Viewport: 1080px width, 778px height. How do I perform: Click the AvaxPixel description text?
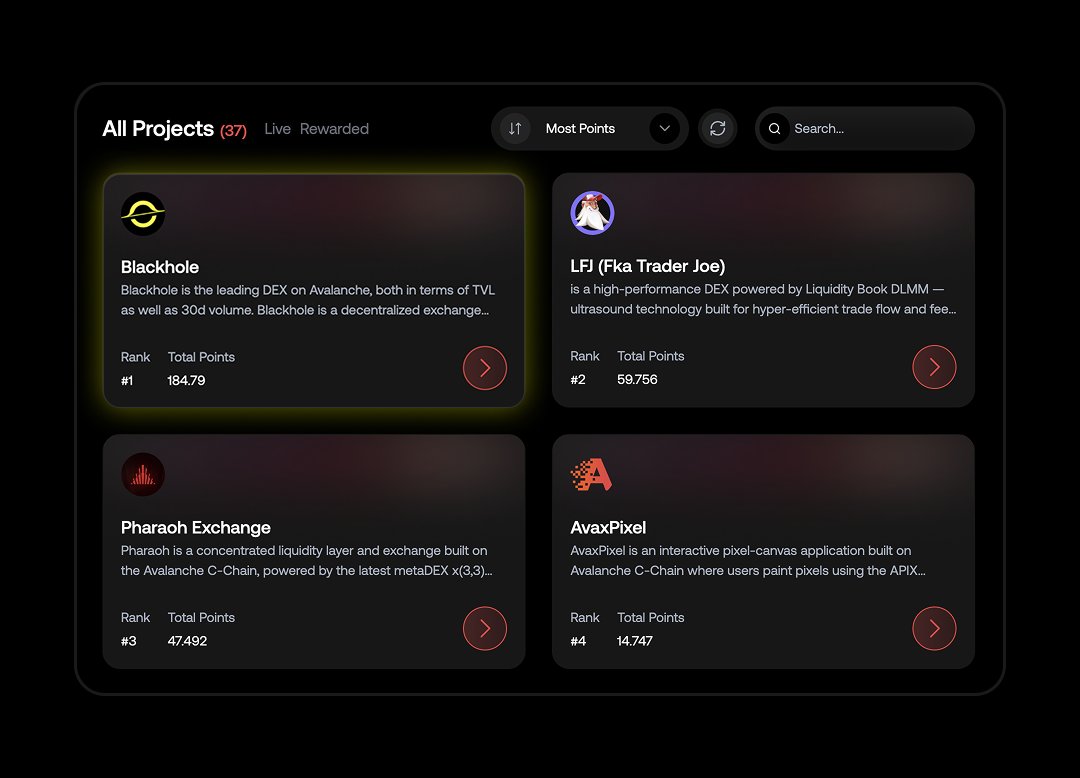(748, 560)
